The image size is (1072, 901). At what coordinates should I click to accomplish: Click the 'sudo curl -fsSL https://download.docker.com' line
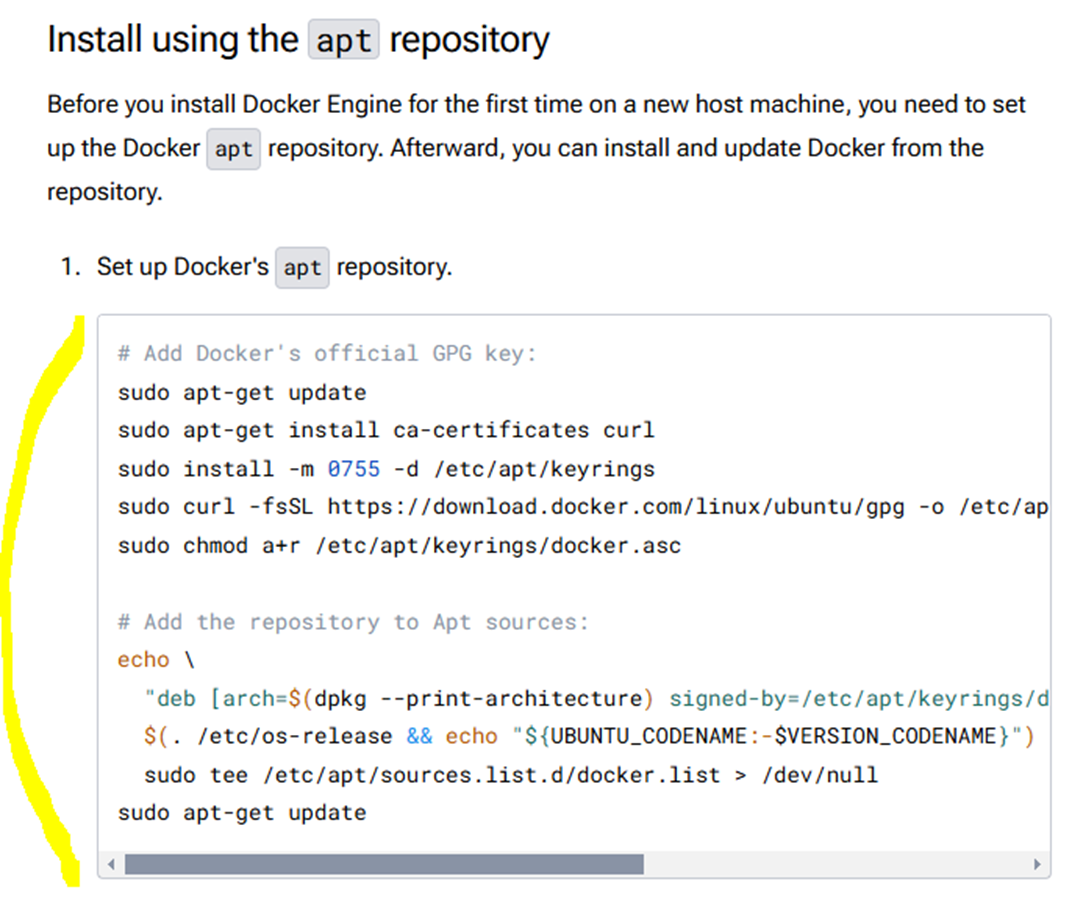coord(582,507)
